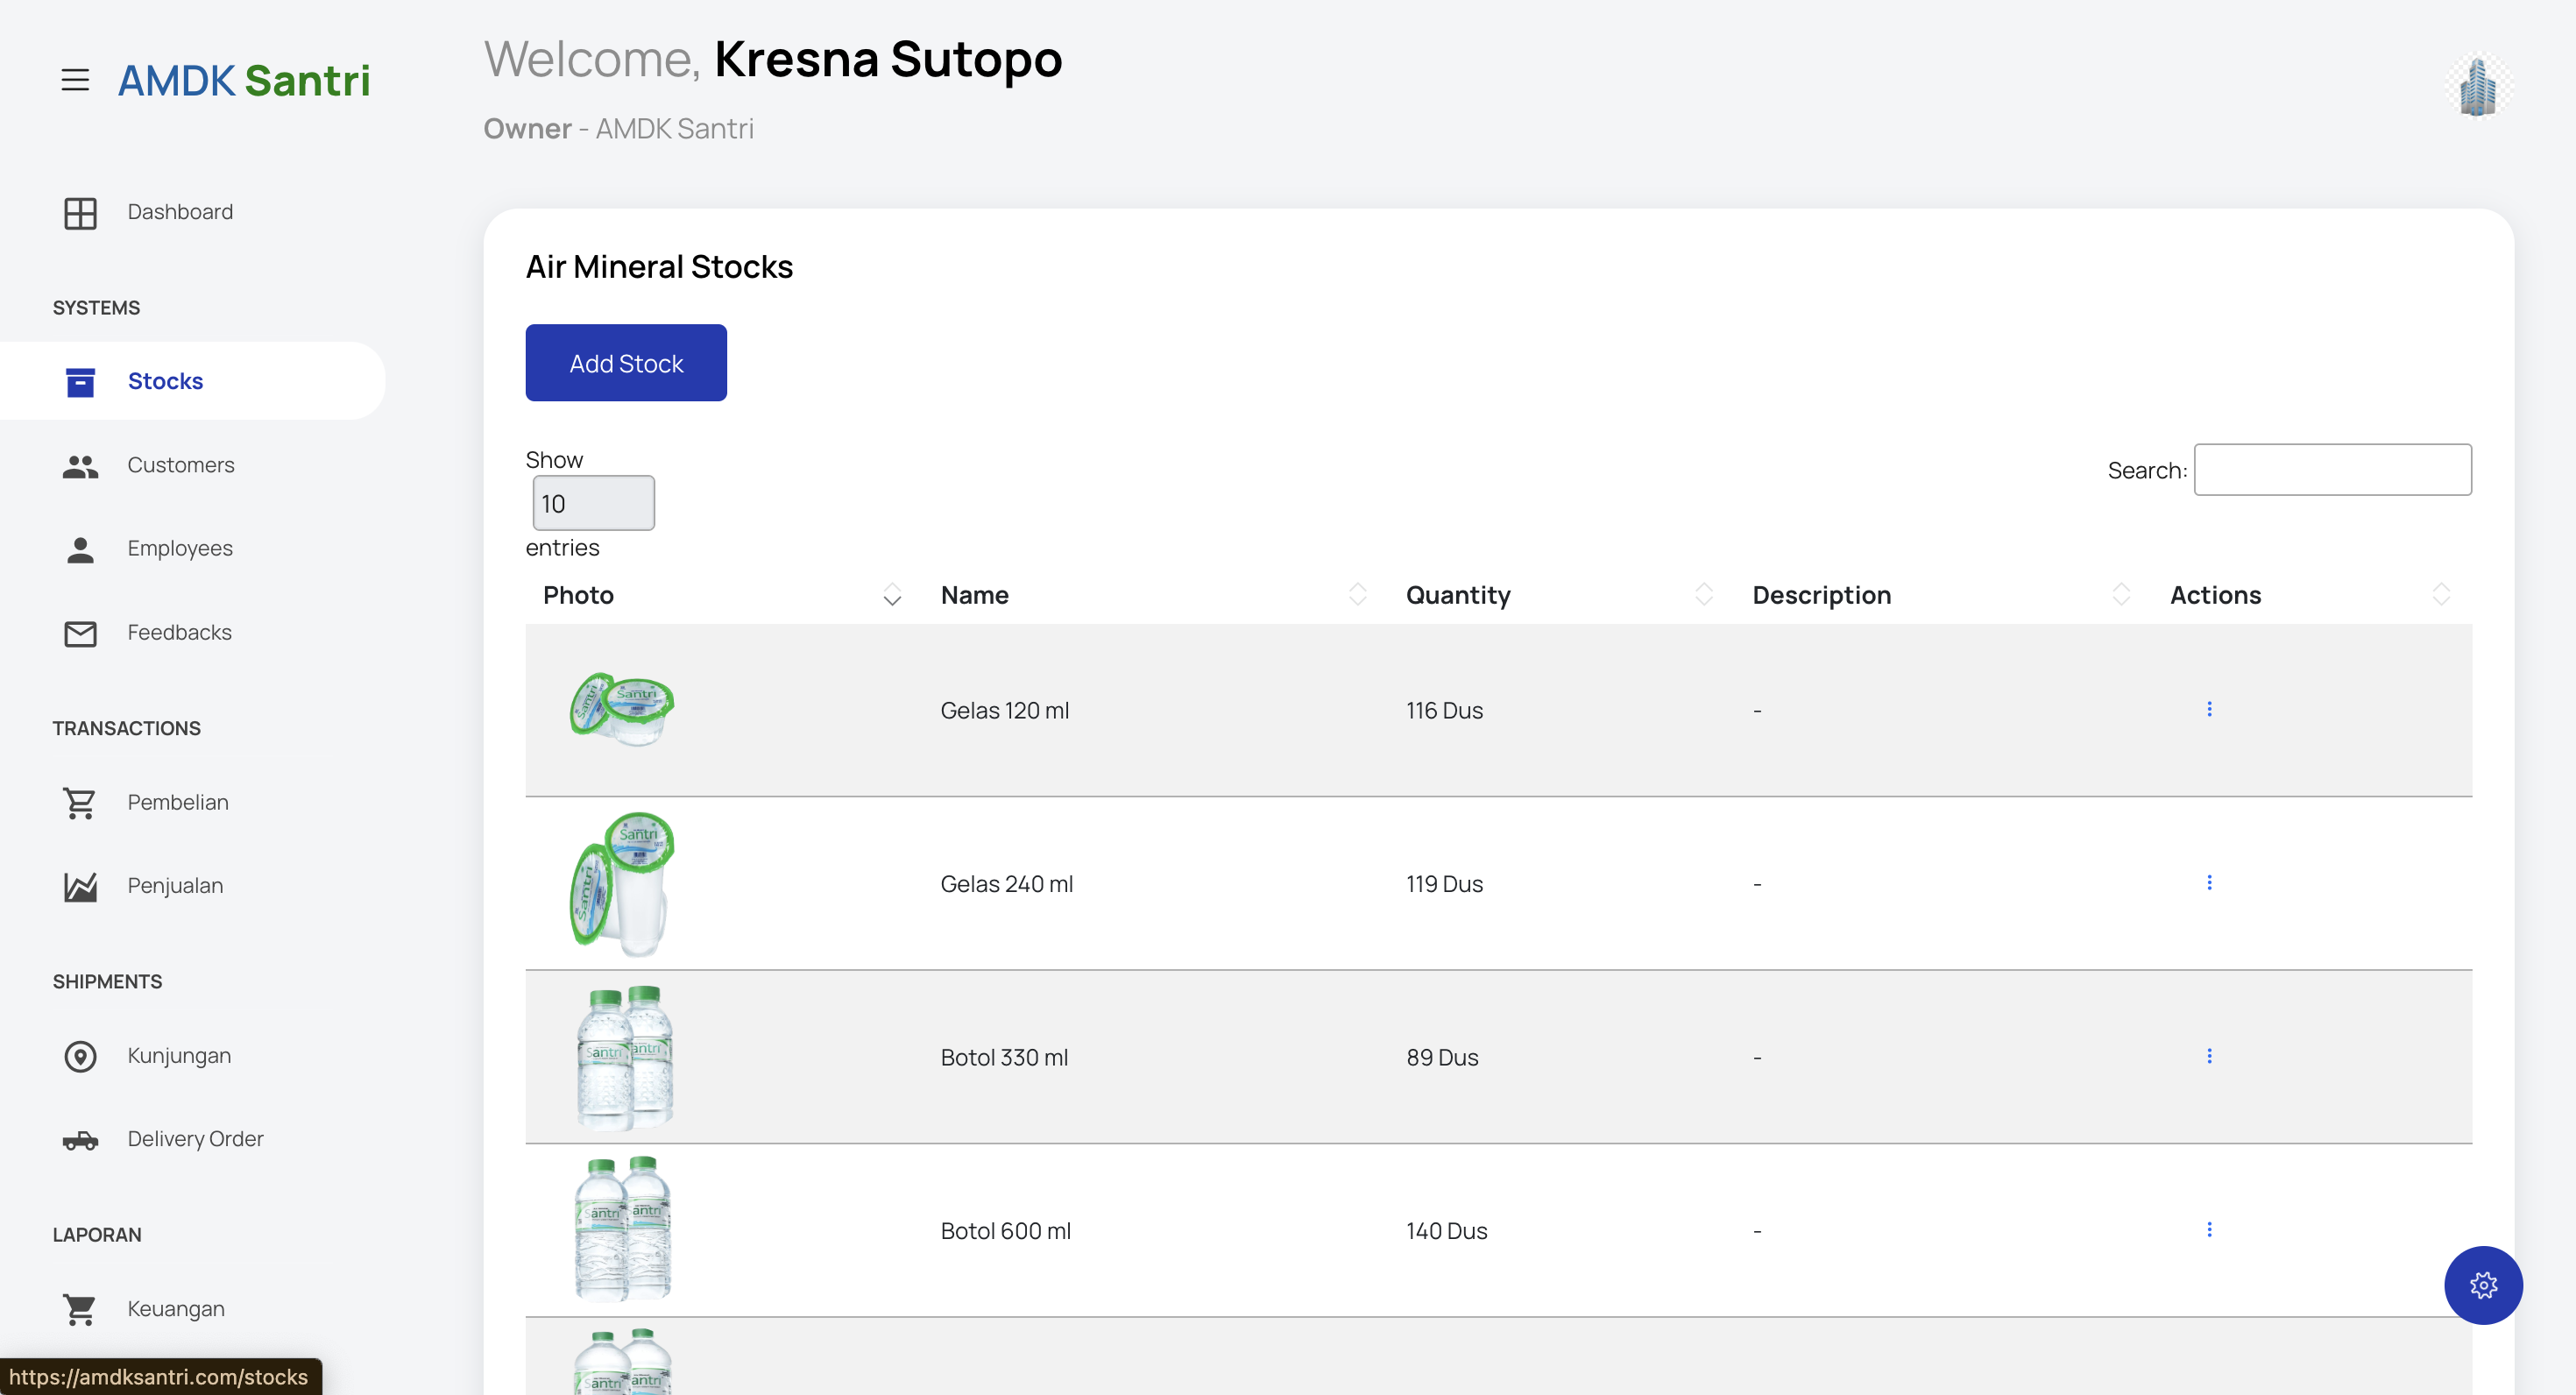
Task: Sort table by Quantity column
Action: (1458, 595)
